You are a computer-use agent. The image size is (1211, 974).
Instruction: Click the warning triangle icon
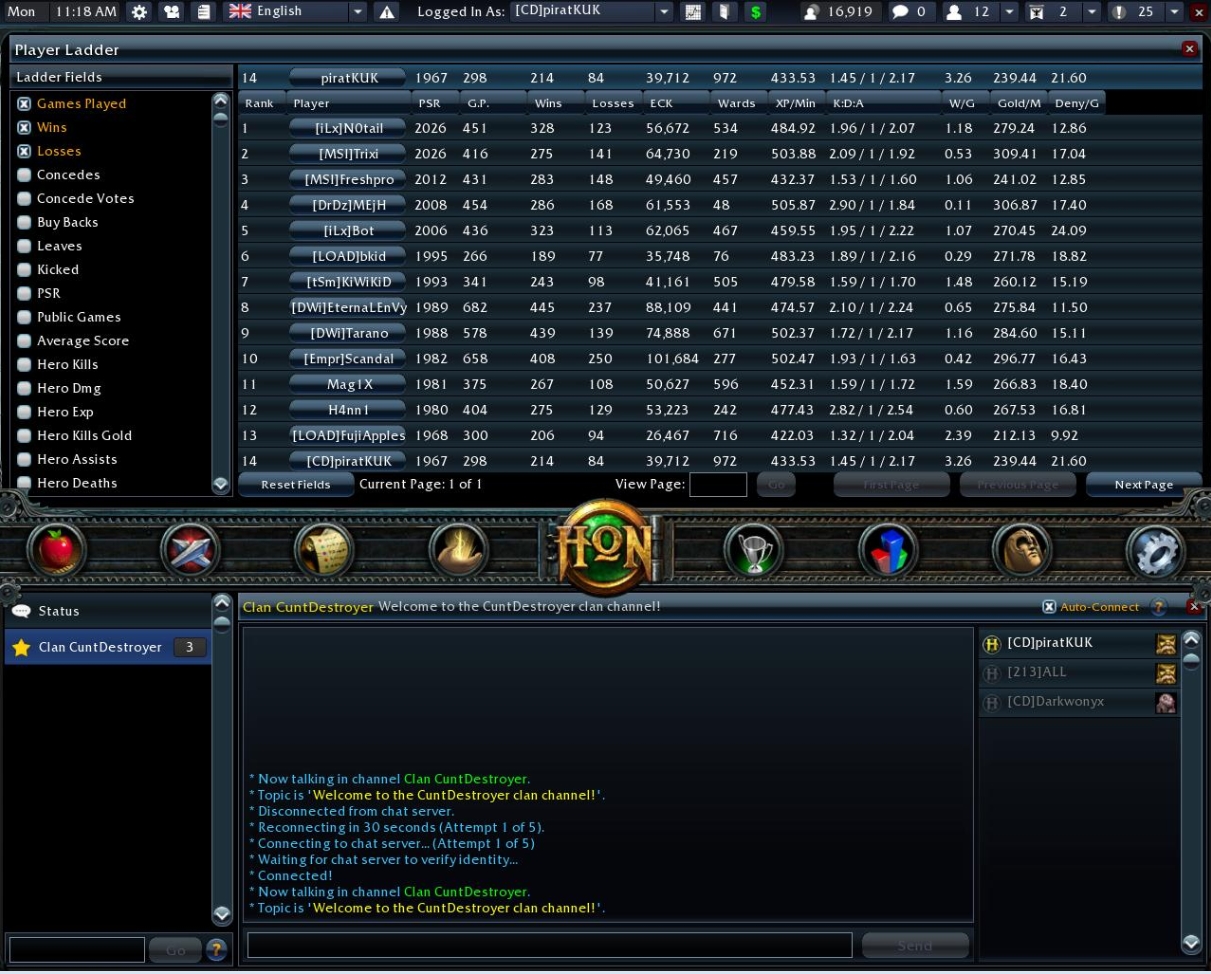tap(387, 12)
